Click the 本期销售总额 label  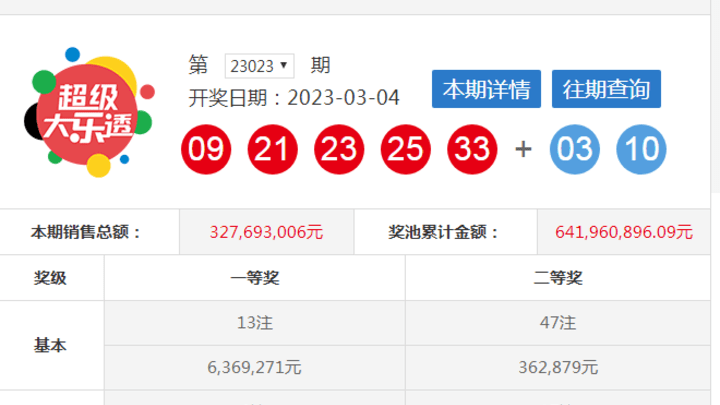[85, 232]
